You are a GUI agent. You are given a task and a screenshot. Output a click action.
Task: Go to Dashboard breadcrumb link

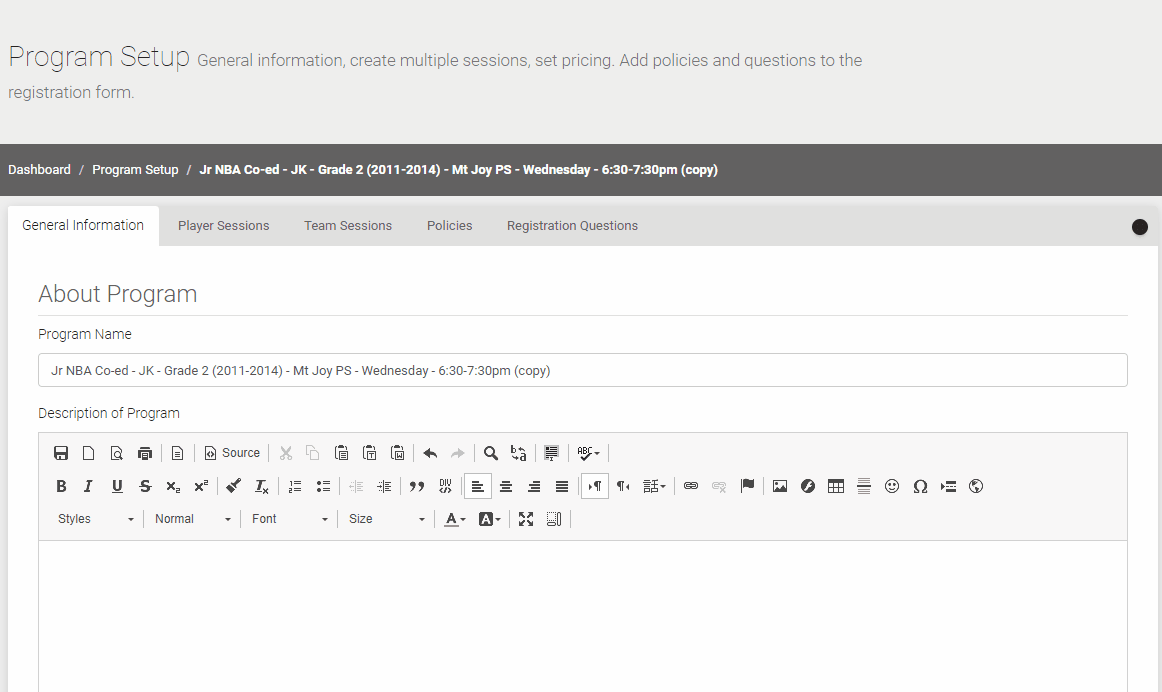pyautogui.click(x=39, y=170)
